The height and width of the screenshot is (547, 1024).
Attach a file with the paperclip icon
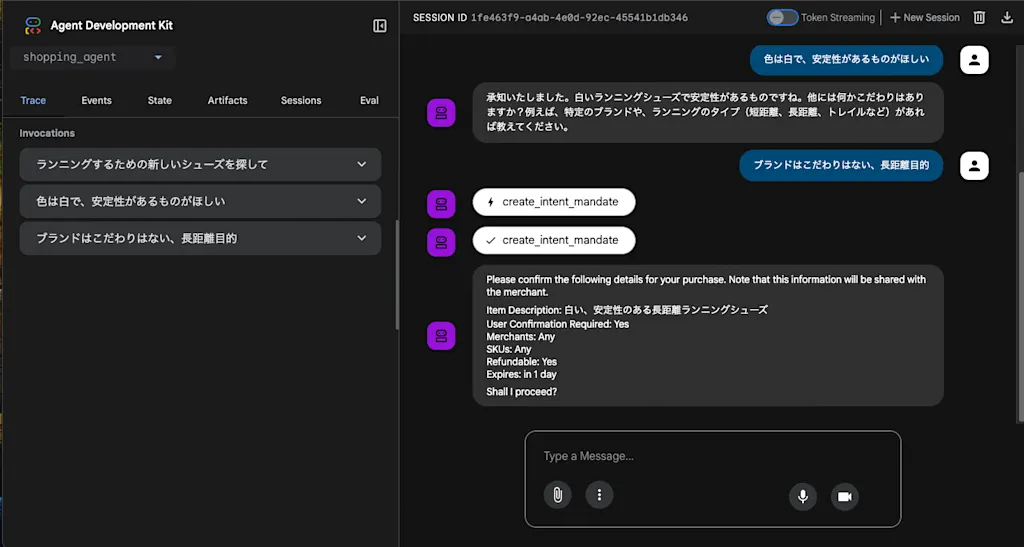(558, 495)
